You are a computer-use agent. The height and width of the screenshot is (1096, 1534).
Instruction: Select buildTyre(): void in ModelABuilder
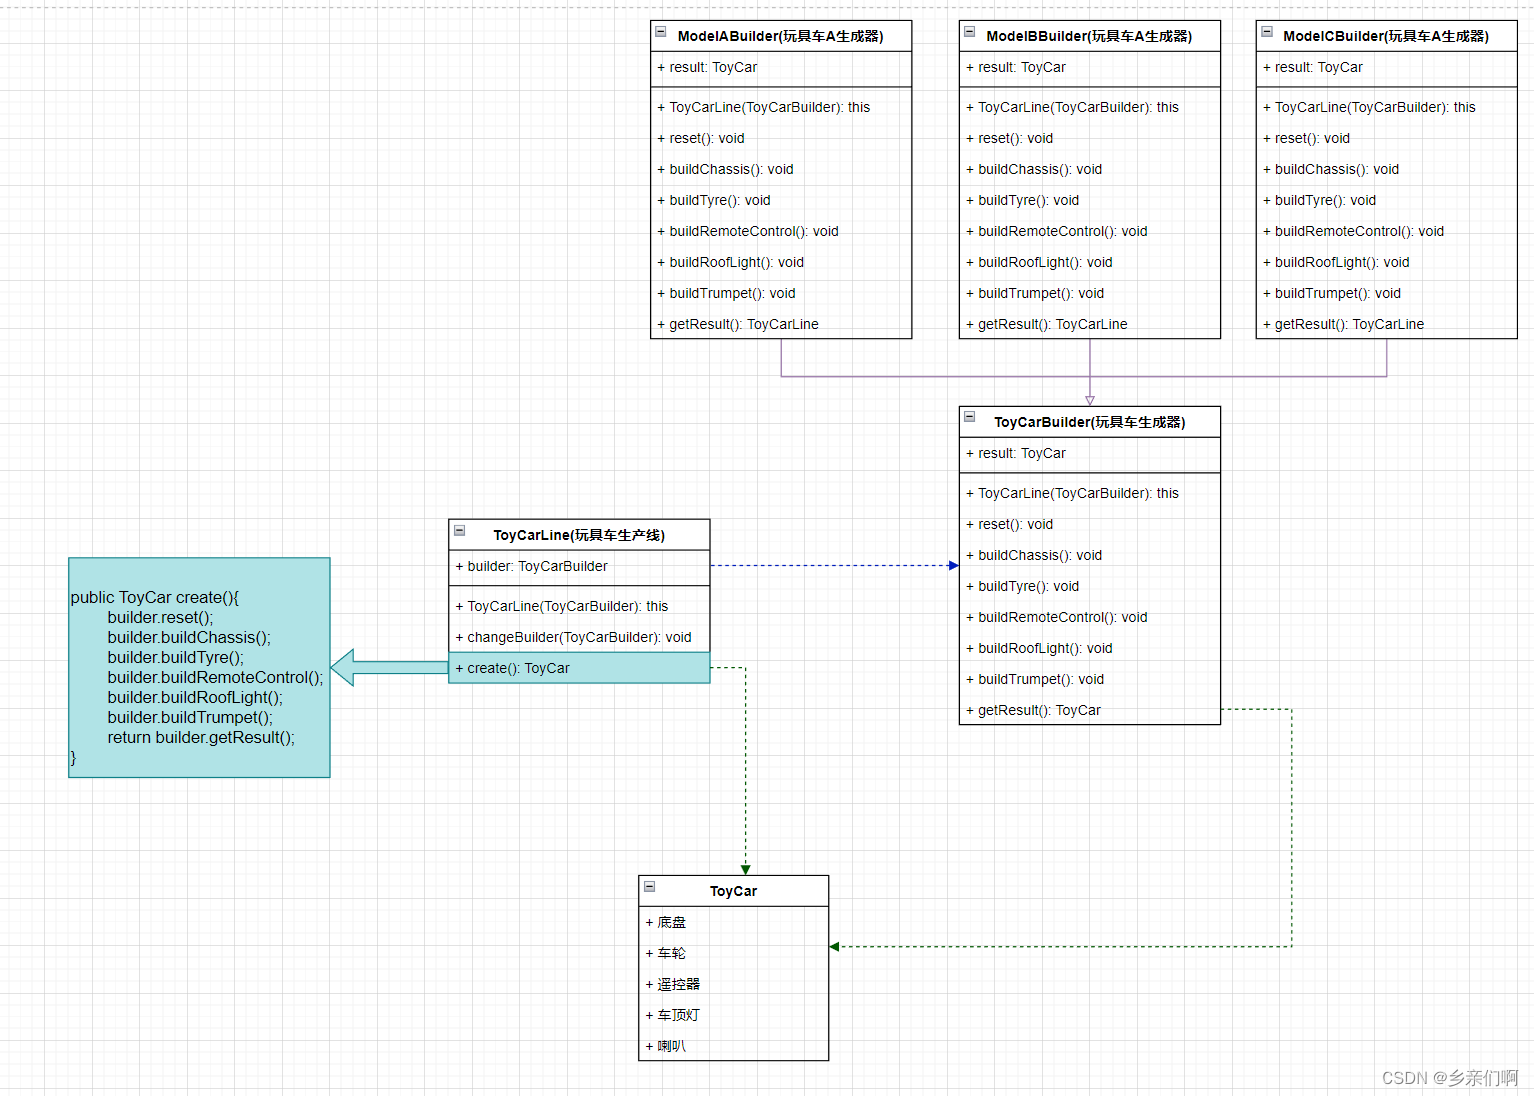[781, 200]
